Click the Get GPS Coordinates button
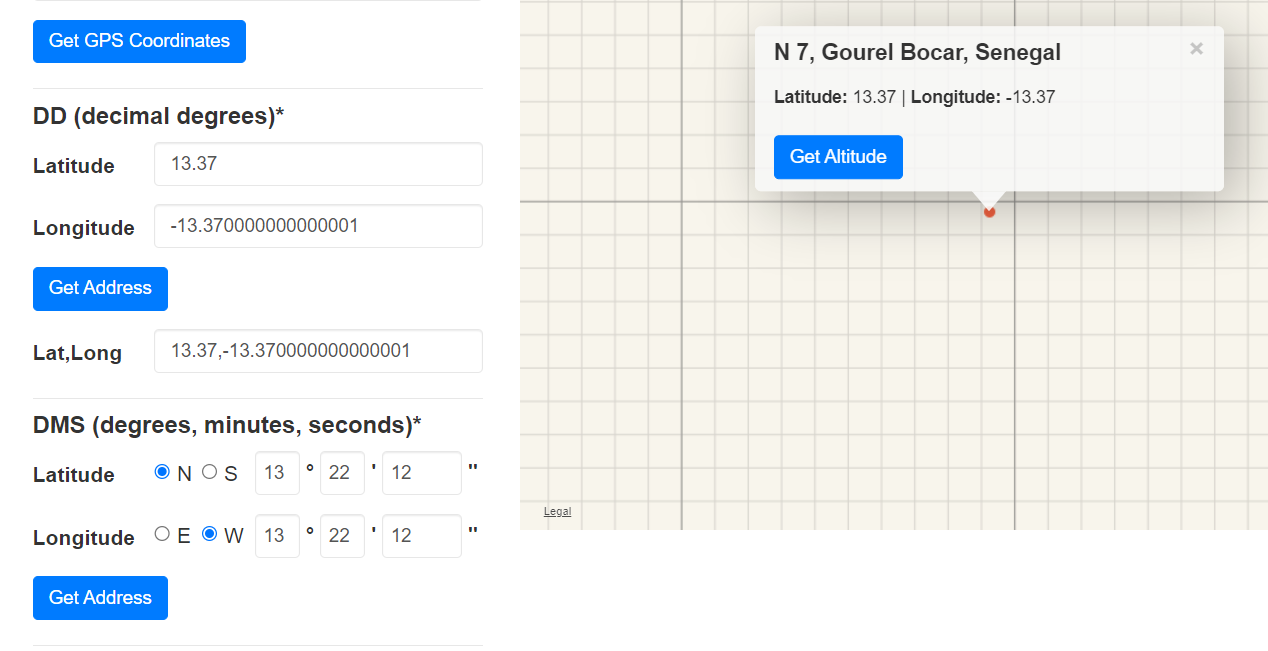Viewport: 1268px width, 651px height. pos(139,41)
